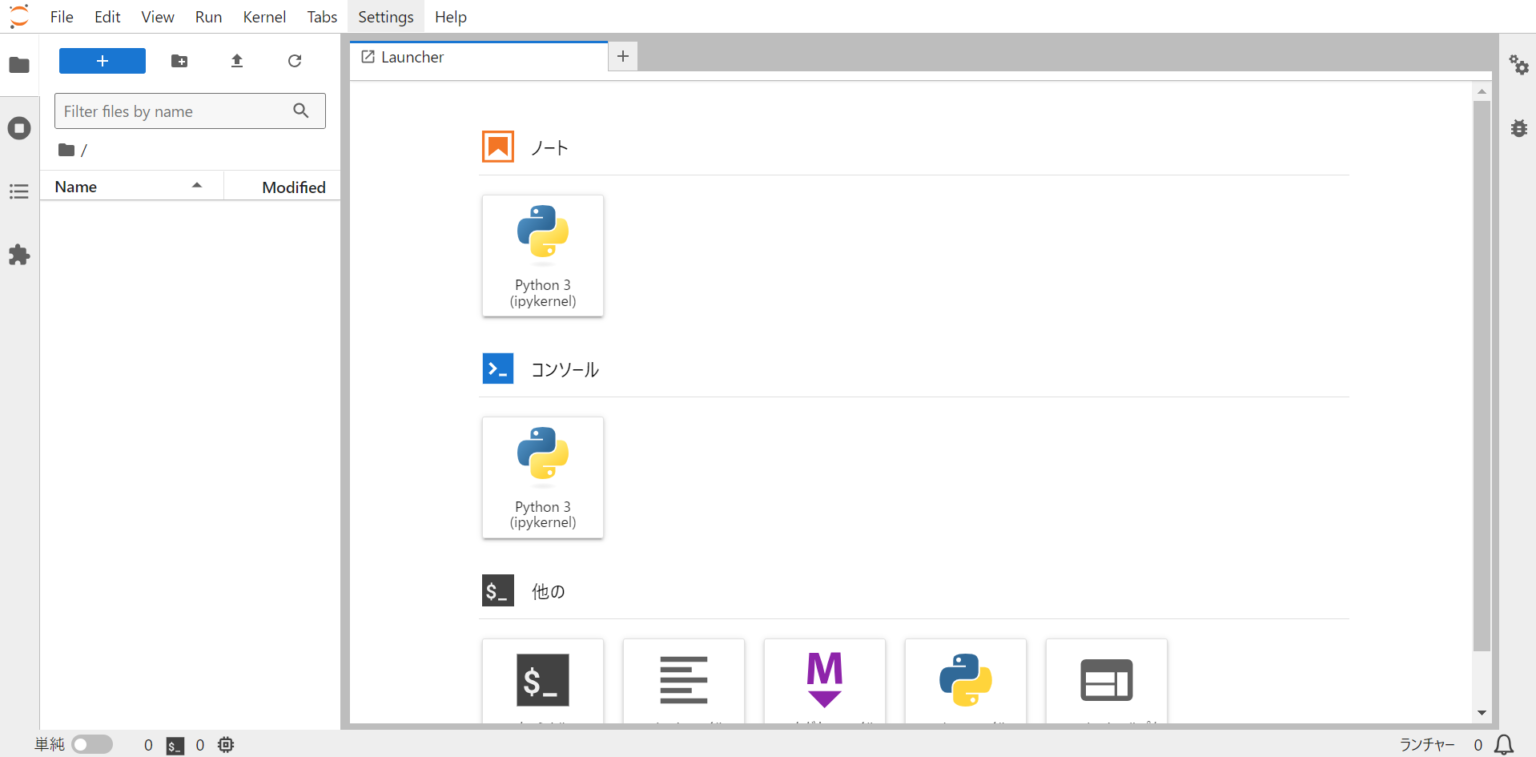Show the Table of Contents panel
The width and height of the screenshot is (1536, 757).
18,191
